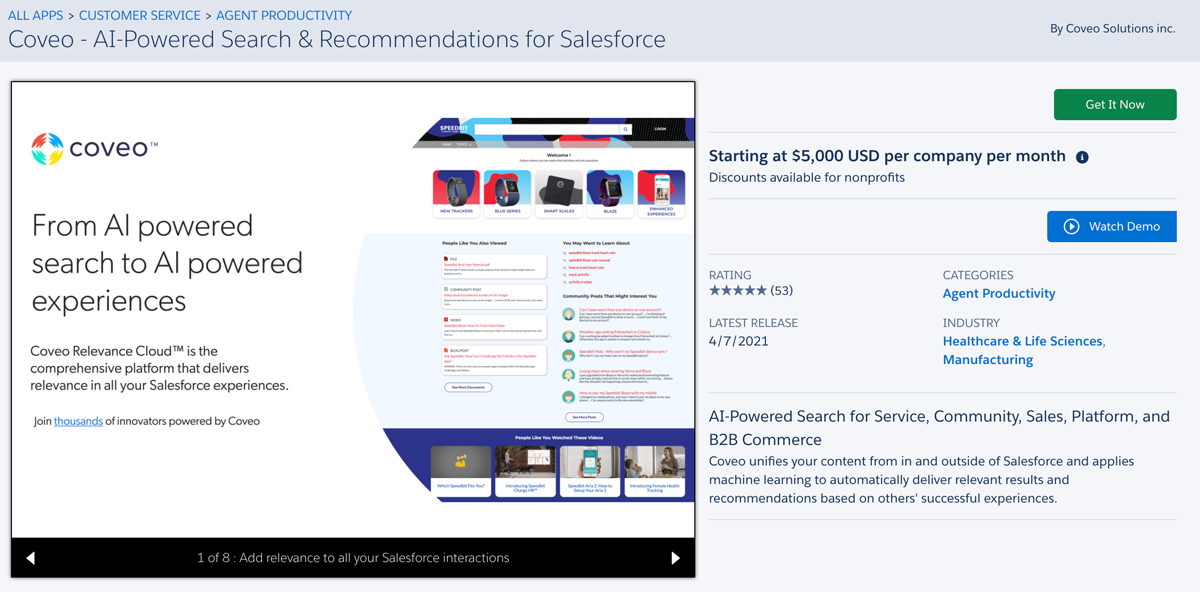The width and height of the screenshot is (1200, 592).
Task: Open the Agent Productivity category
Action: coord(998,292)
